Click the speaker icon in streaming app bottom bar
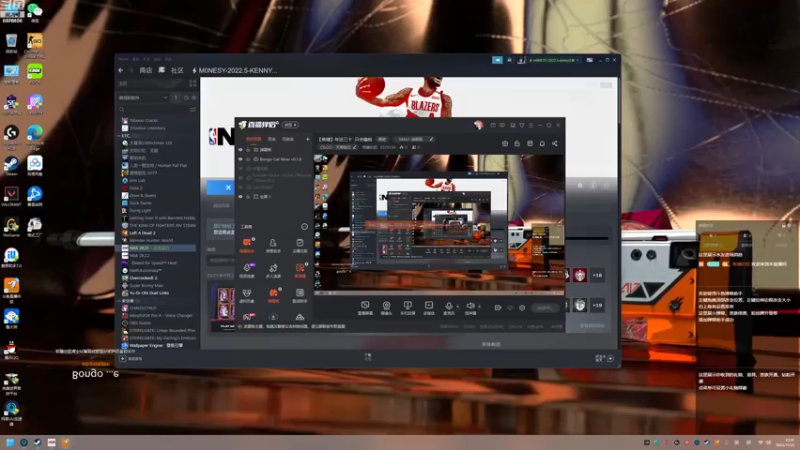Image resolution: width=800 pixels, height=450 pixels. pos(470,306)
